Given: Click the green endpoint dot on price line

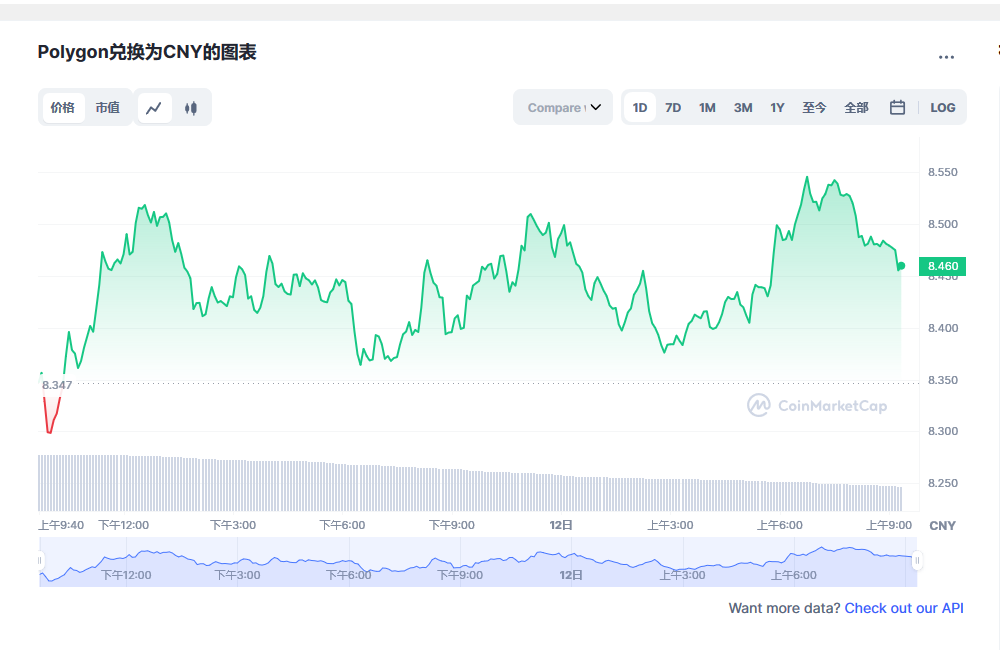Looking at the screenshot, I should [x=901, y=266].
